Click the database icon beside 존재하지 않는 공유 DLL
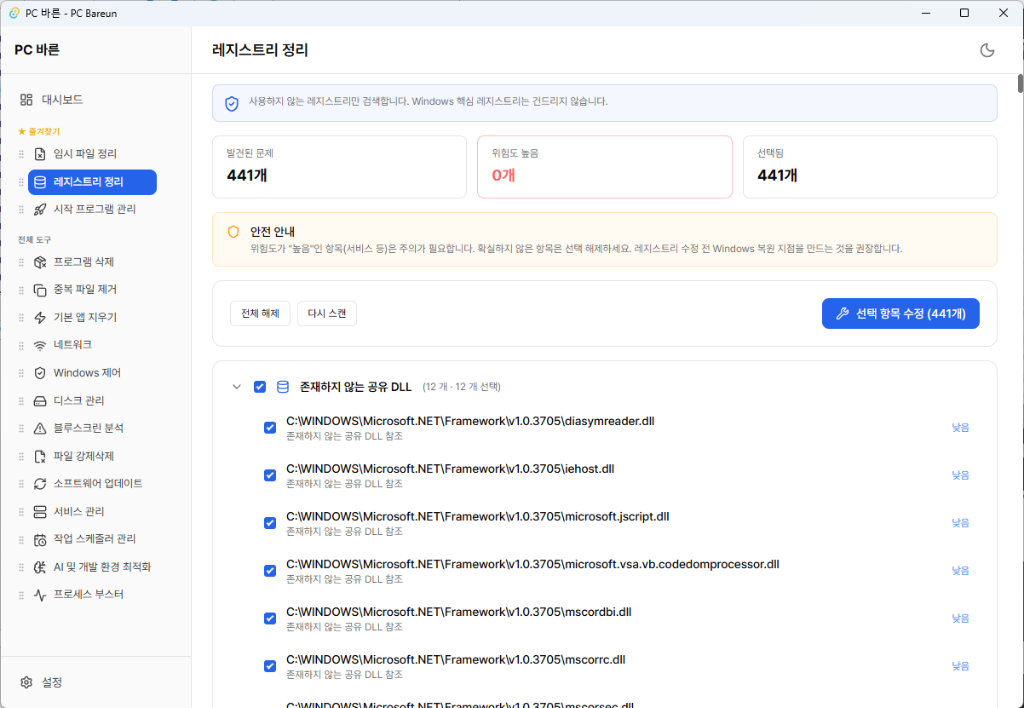The width and height of the screenshot is (1024, 708). pos(283,387)
